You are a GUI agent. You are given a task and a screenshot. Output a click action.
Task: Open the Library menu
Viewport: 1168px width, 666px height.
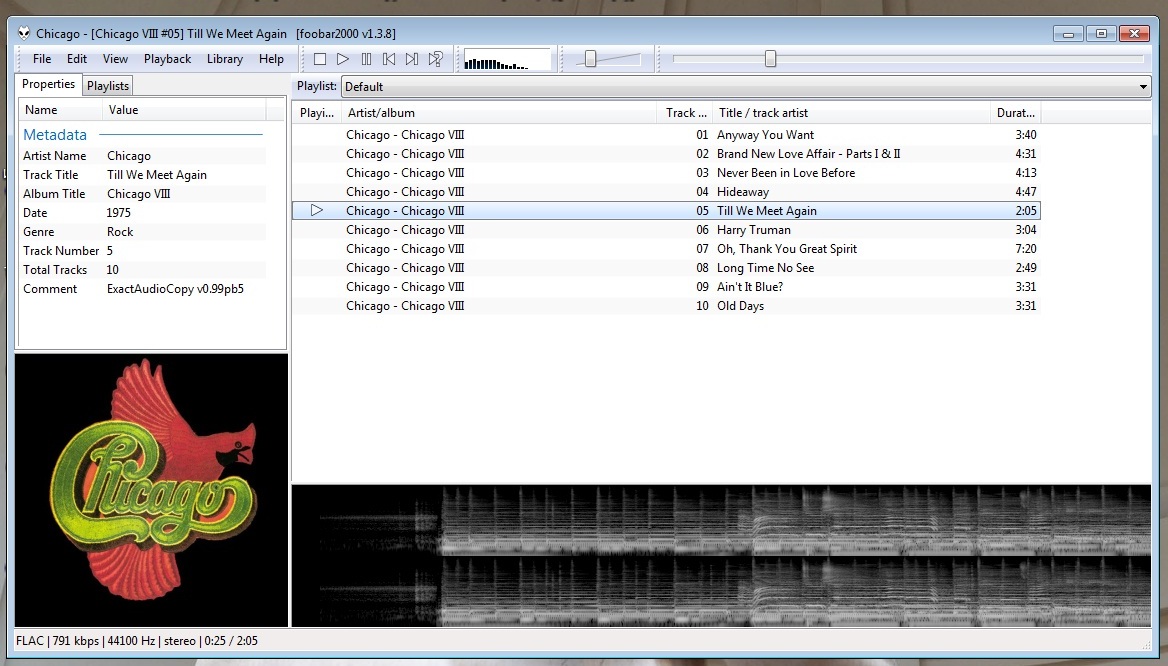(224, 59)
